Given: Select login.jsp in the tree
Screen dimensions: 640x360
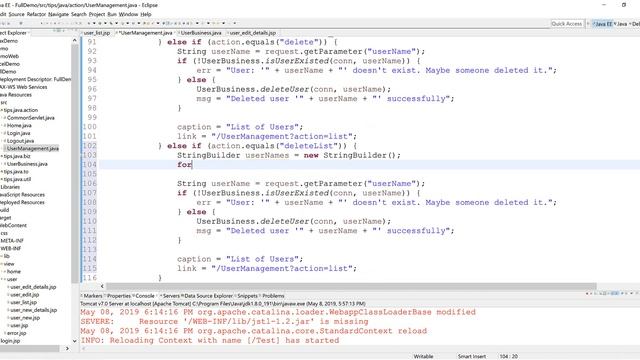Looking at the screenshot, I should click(x=11, y=341).
